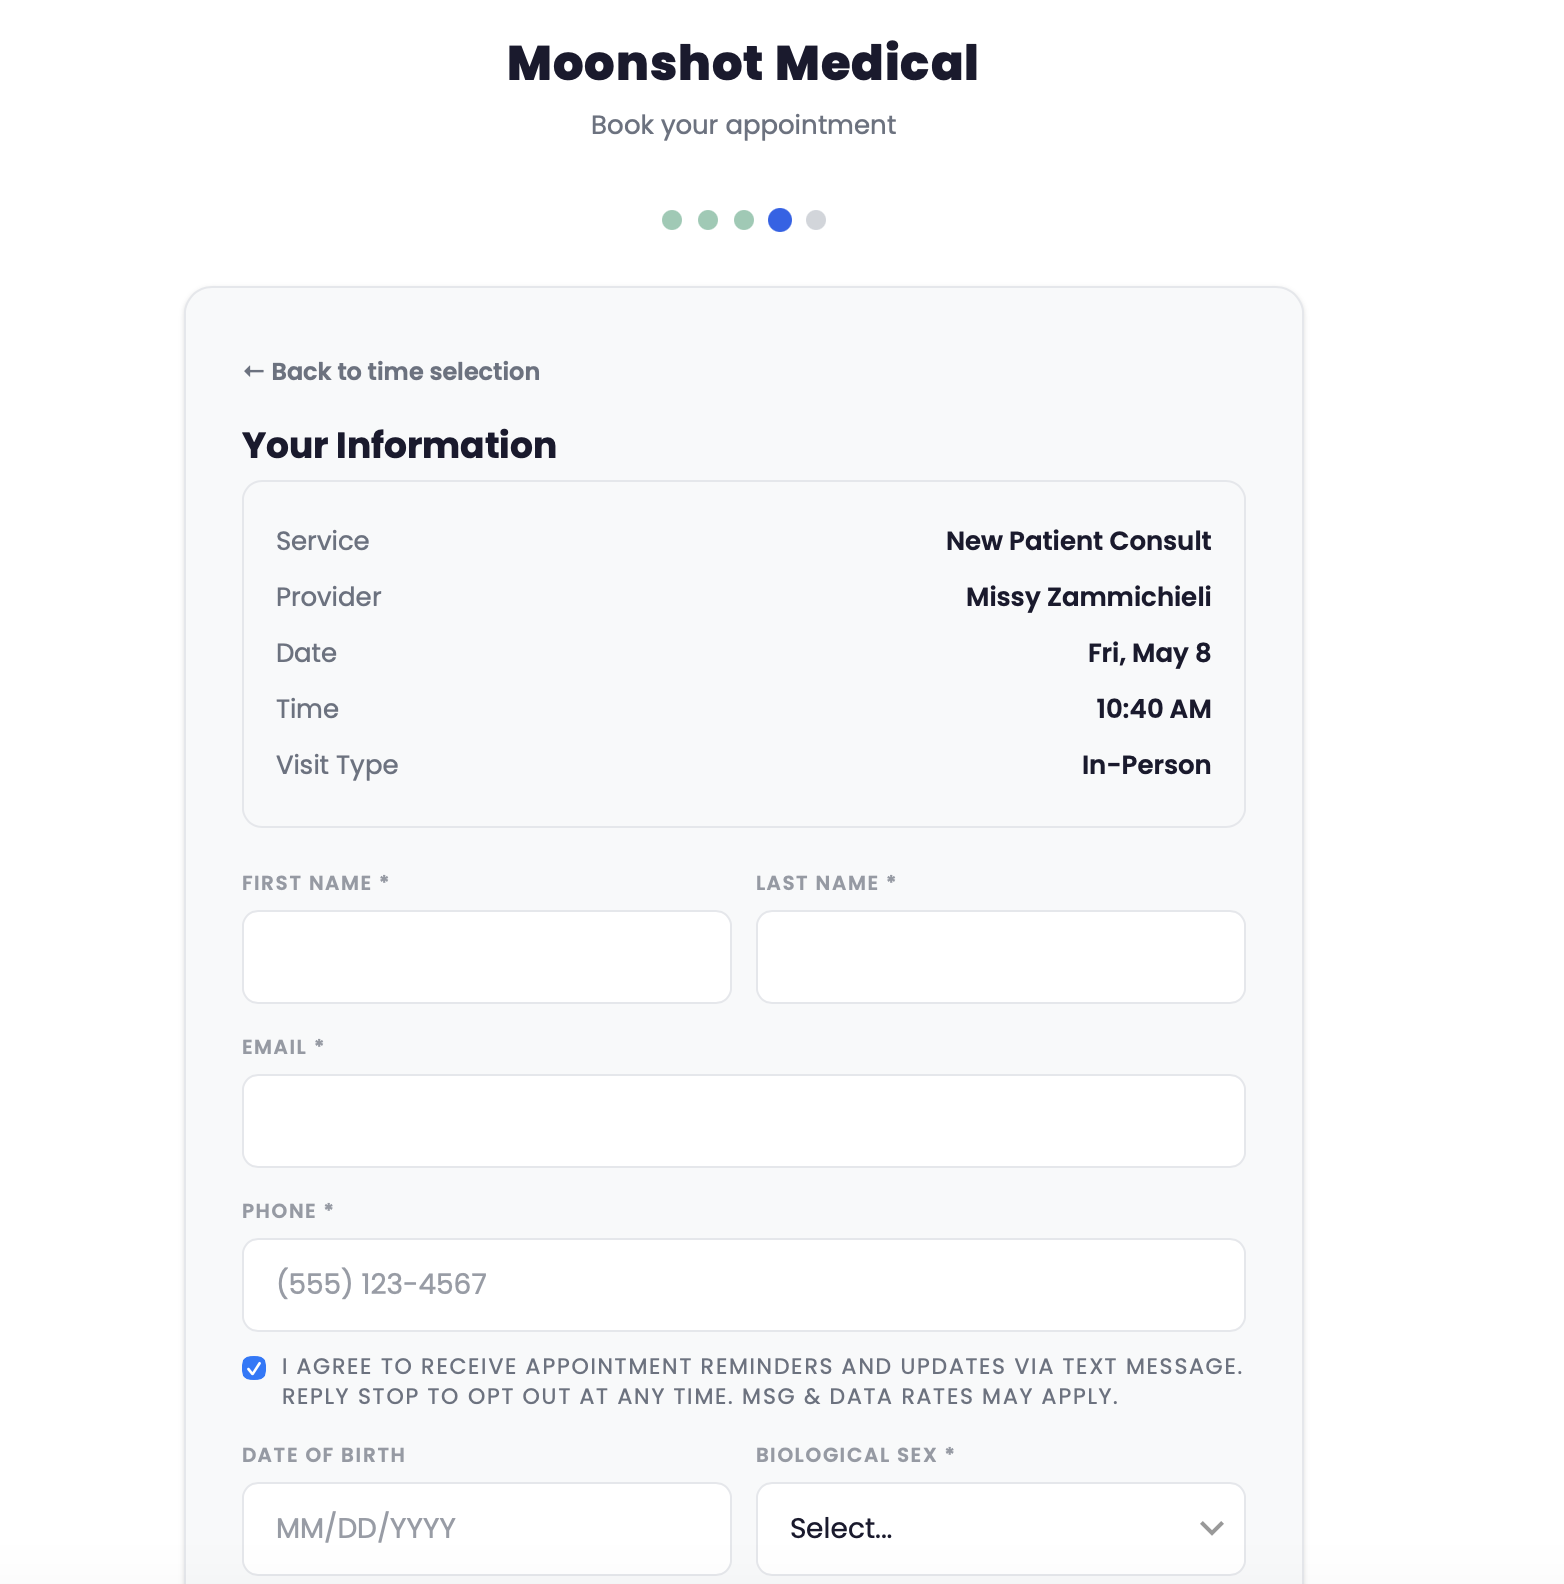Expand the Select... menu for biological sex
The width and height of the screenshot is (1564, 1584).
pos(1000,1529)
